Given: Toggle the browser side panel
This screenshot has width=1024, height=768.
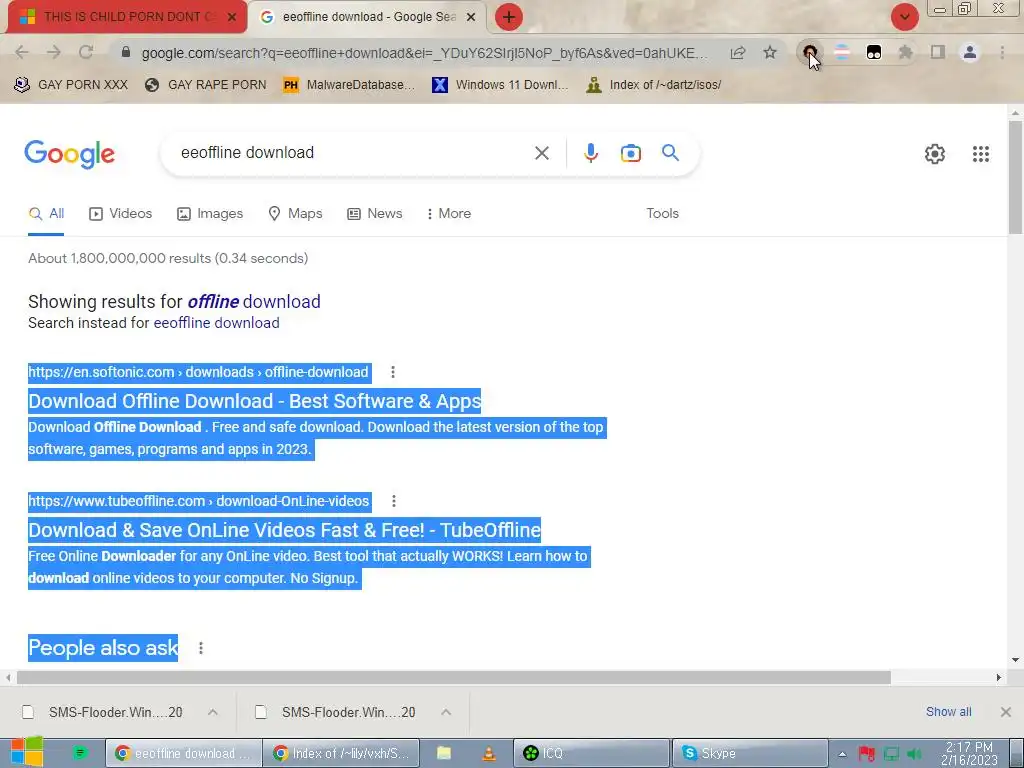Looking at the screenshot, I should point(938,52).
